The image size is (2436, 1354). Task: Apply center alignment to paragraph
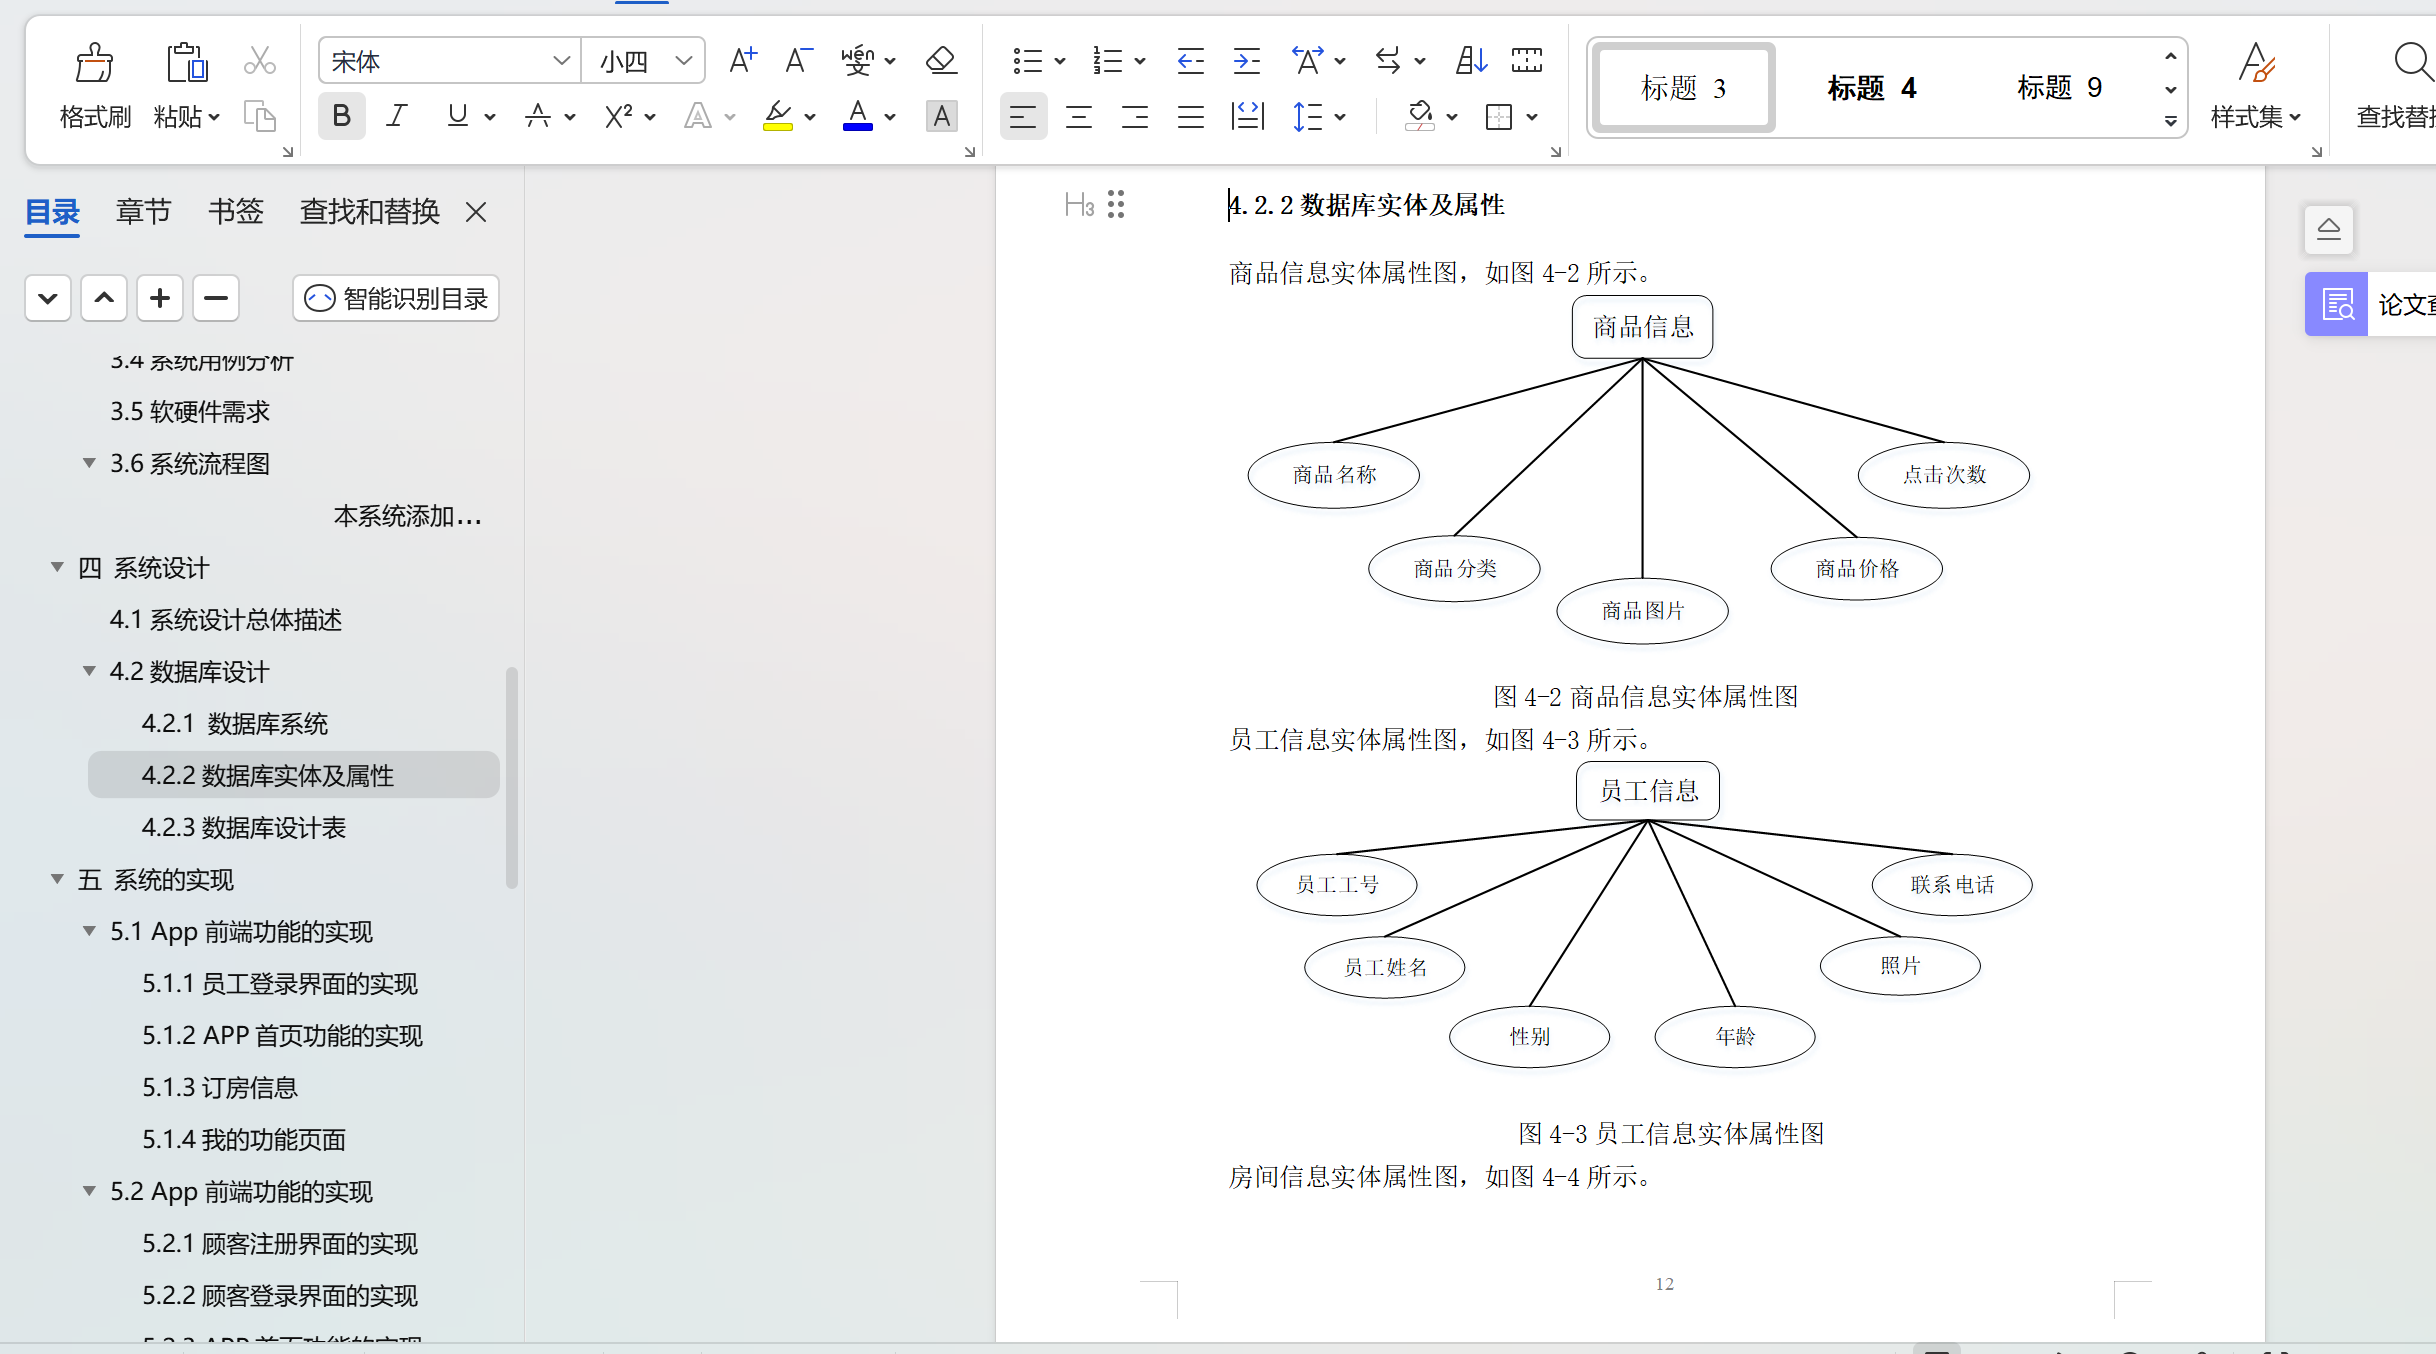(1078, 117)
